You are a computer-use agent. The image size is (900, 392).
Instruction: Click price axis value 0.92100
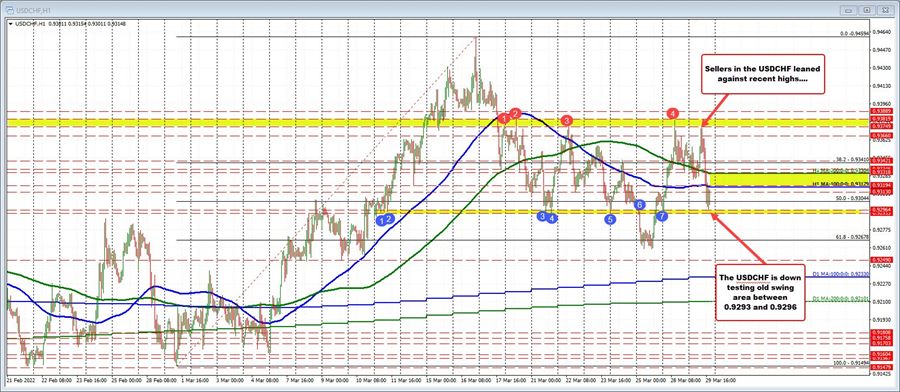click(x=881, y=301)
